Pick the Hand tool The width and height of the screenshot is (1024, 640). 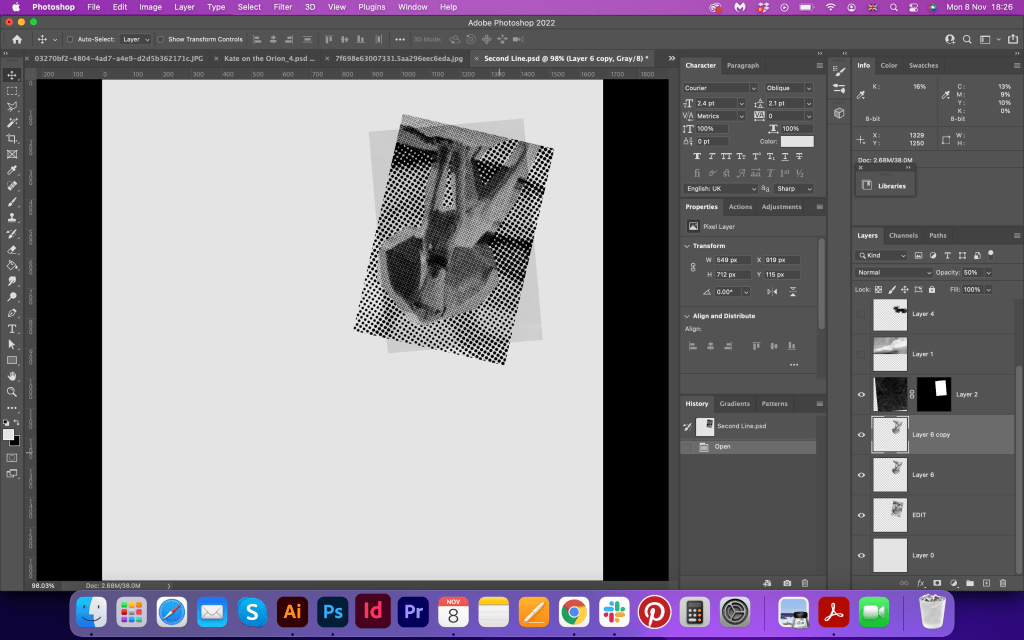tap(12, 376)
